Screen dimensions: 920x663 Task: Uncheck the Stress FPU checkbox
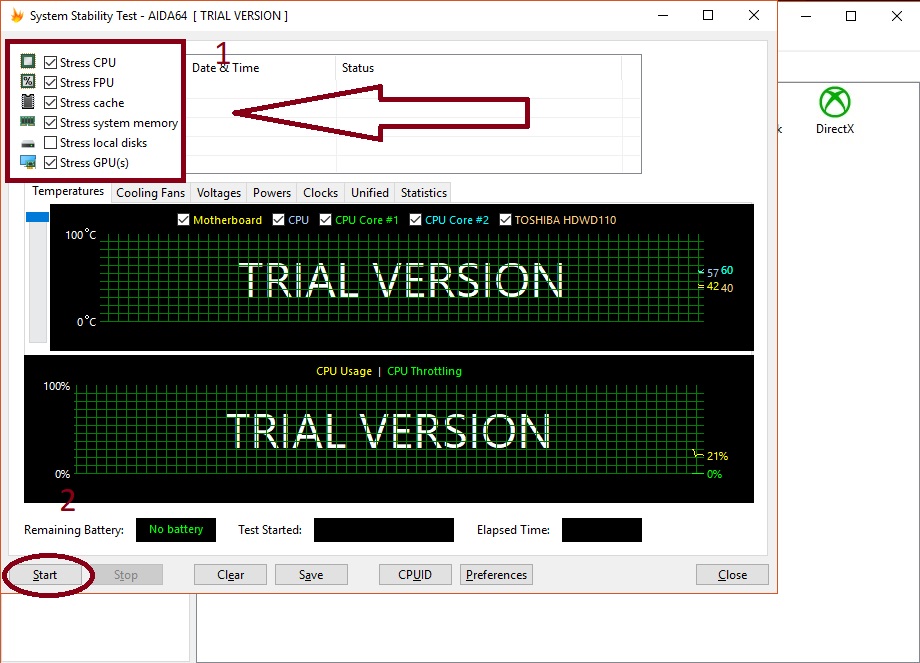pos(50,82)
